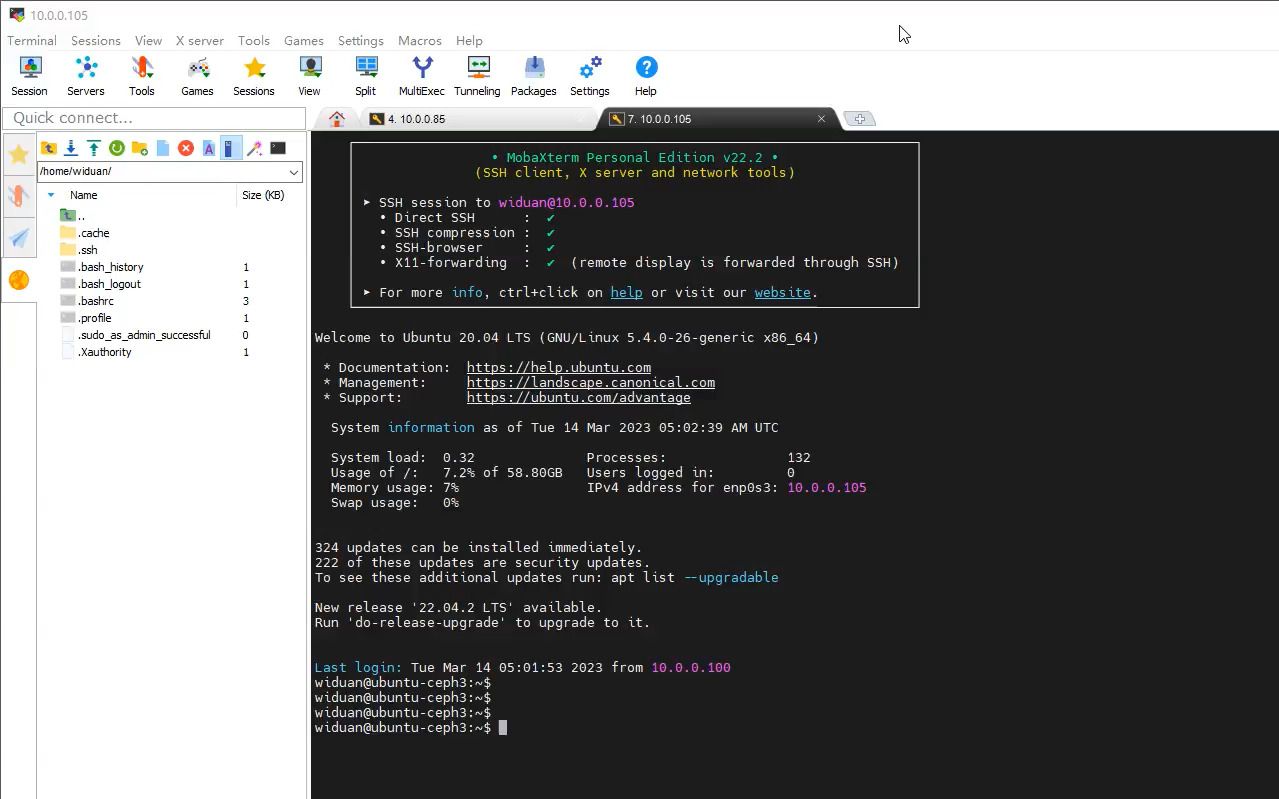This screenshot has height=799, width=1279.
Task: Open the View menu
Action: point(149,41)
